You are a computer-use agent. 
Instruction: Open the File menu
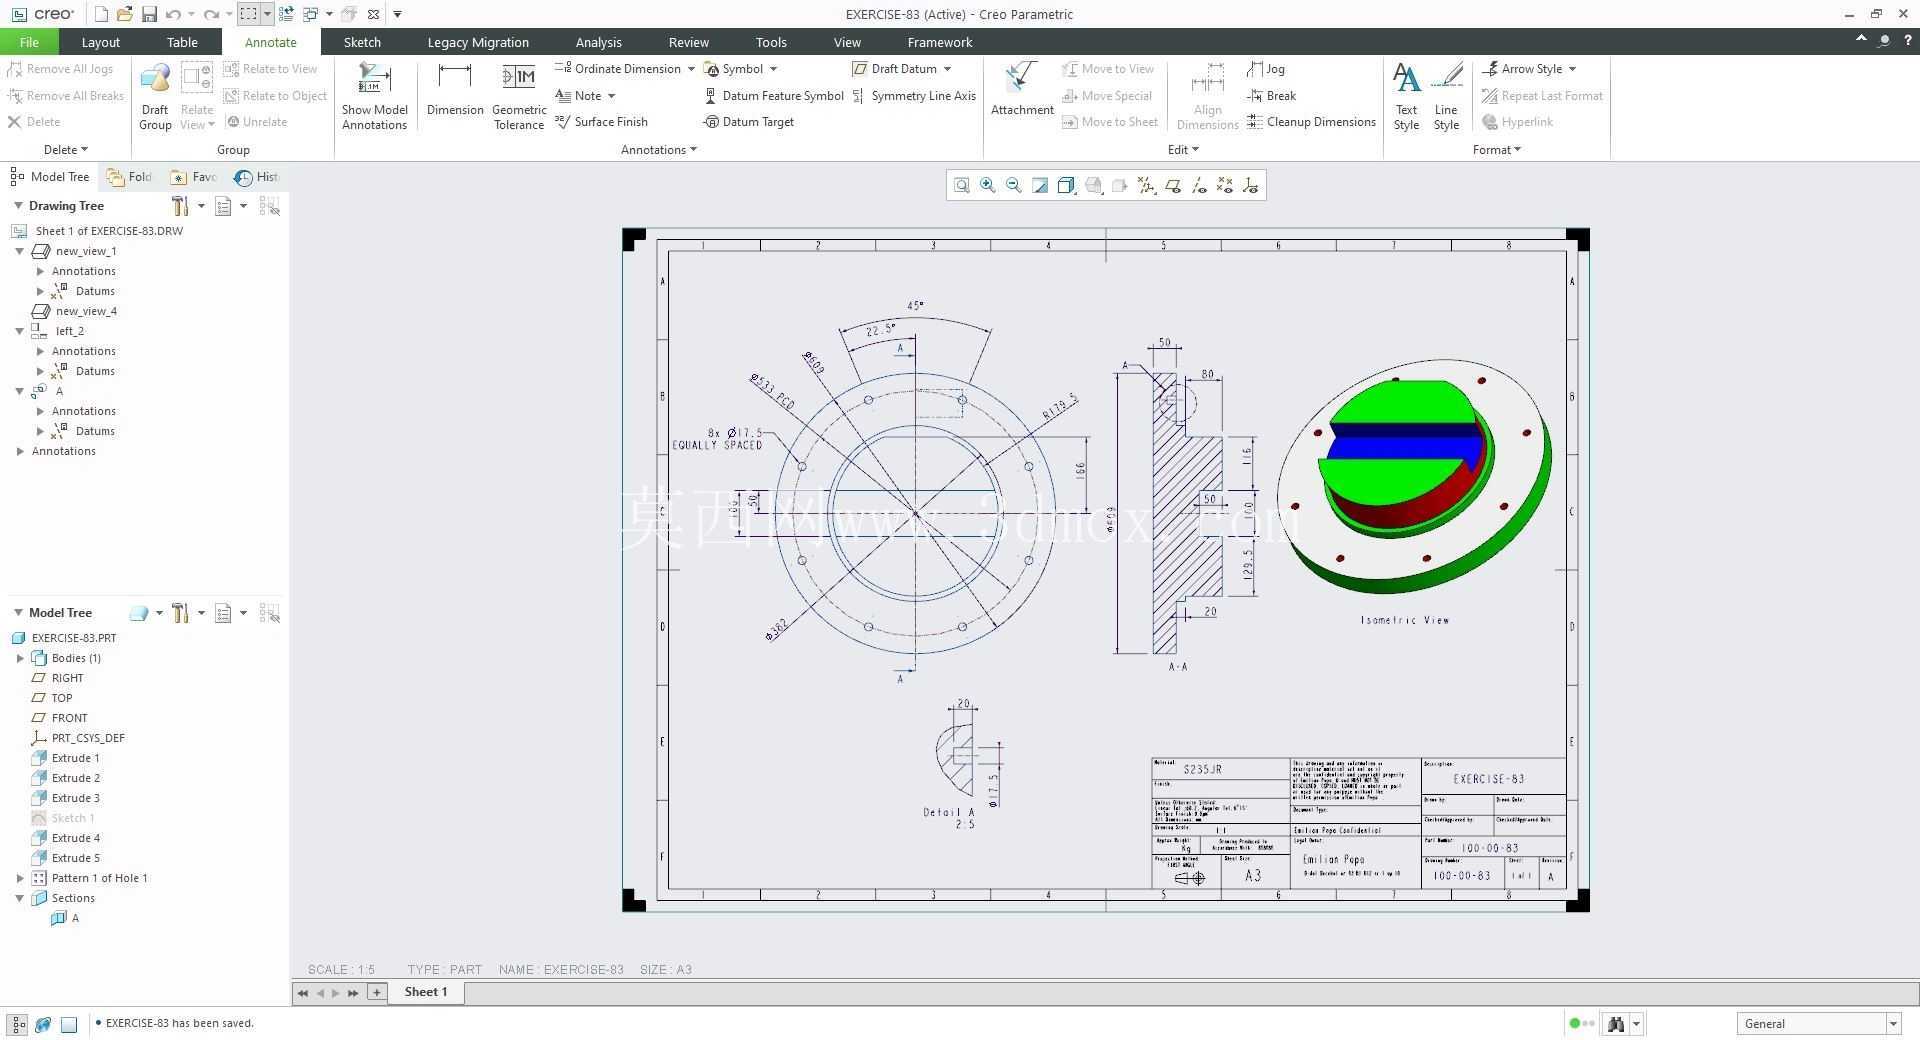[x=29, y=42]
